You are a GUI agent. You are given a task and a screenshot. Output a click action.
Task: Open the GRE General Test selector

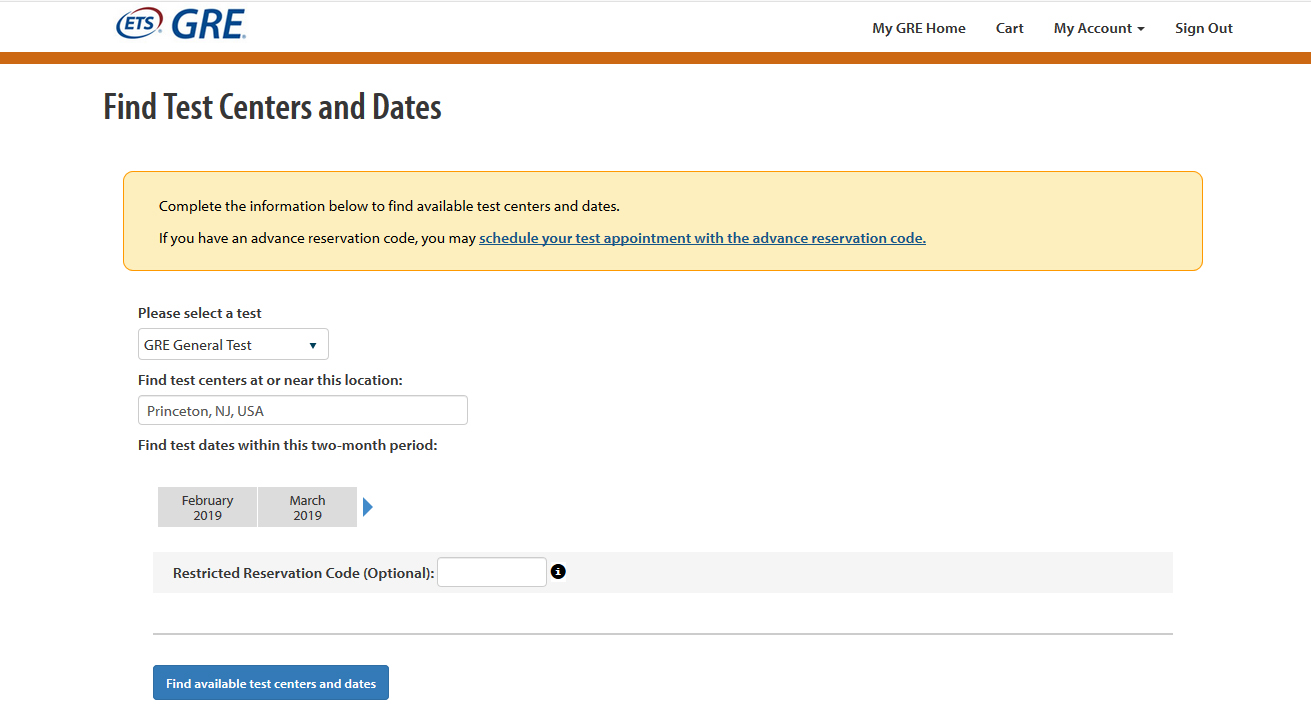tap(233, 344)
